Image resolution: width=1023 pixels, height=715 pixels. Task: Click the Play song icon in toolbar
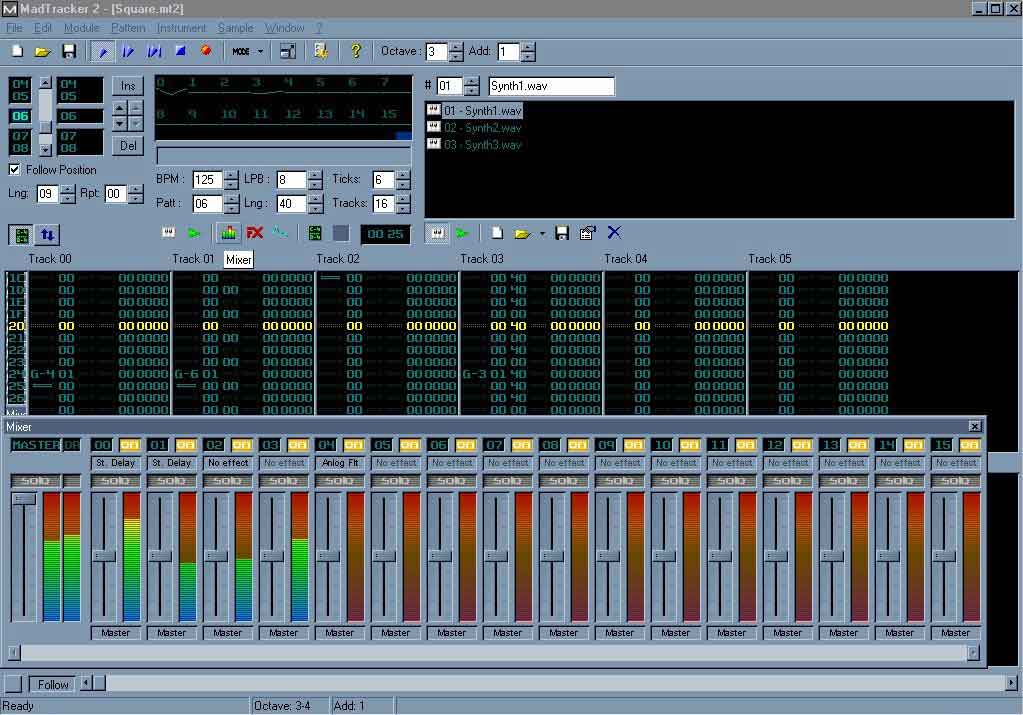[102, 51]
